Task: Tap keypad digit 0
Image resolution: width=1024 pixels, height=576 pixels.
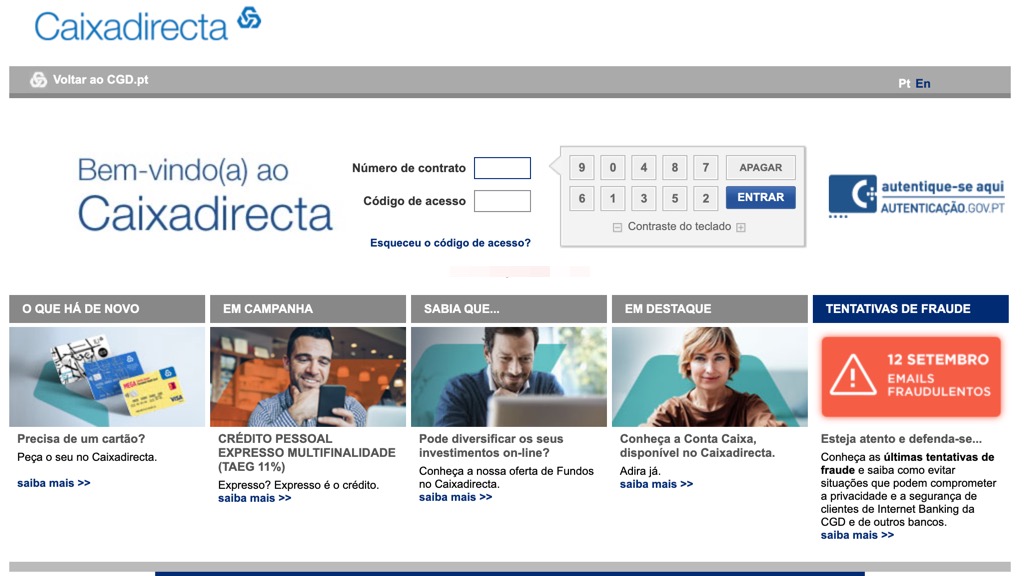Action: (613, 168)
